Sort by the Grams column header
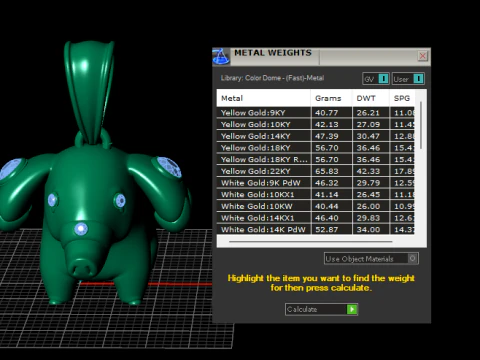This screenshot has width=480, height=360. (x=331, y=98)
